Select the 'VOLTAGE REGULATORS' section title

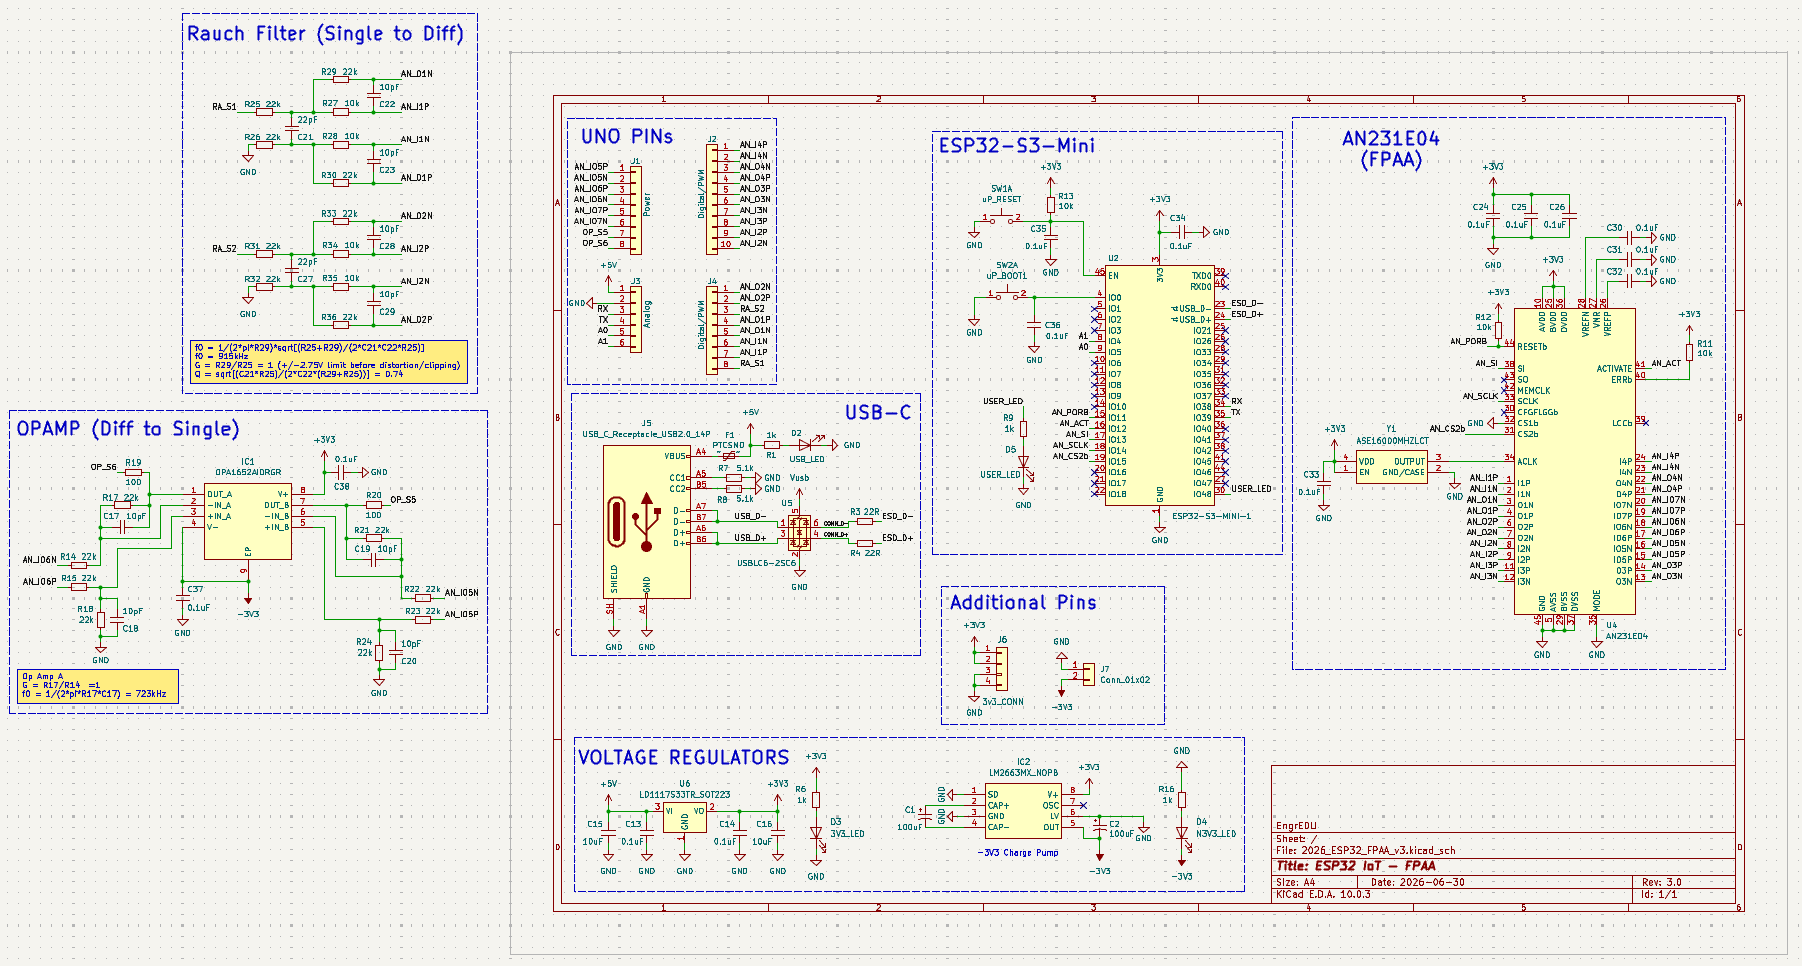[684, 757]
